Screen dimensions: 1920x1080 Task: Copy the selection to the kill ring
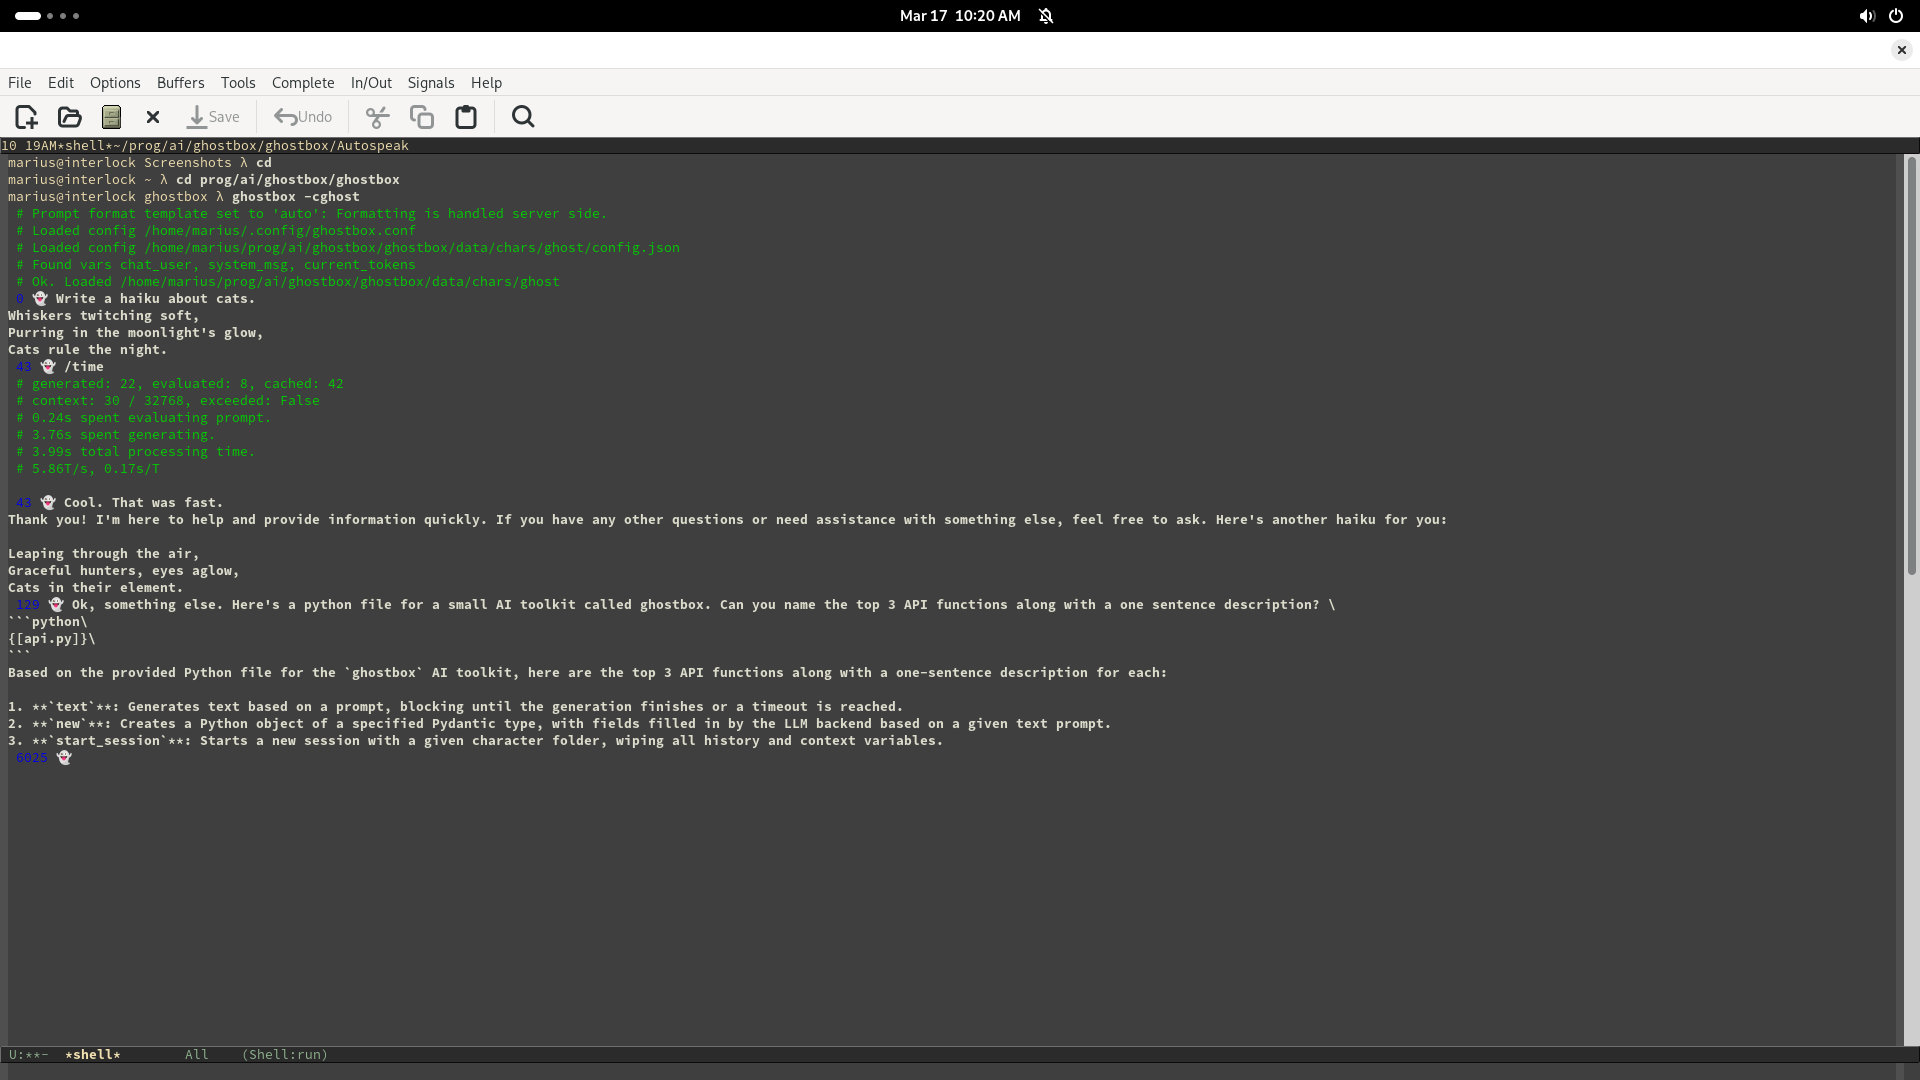(x=421, y=117)
